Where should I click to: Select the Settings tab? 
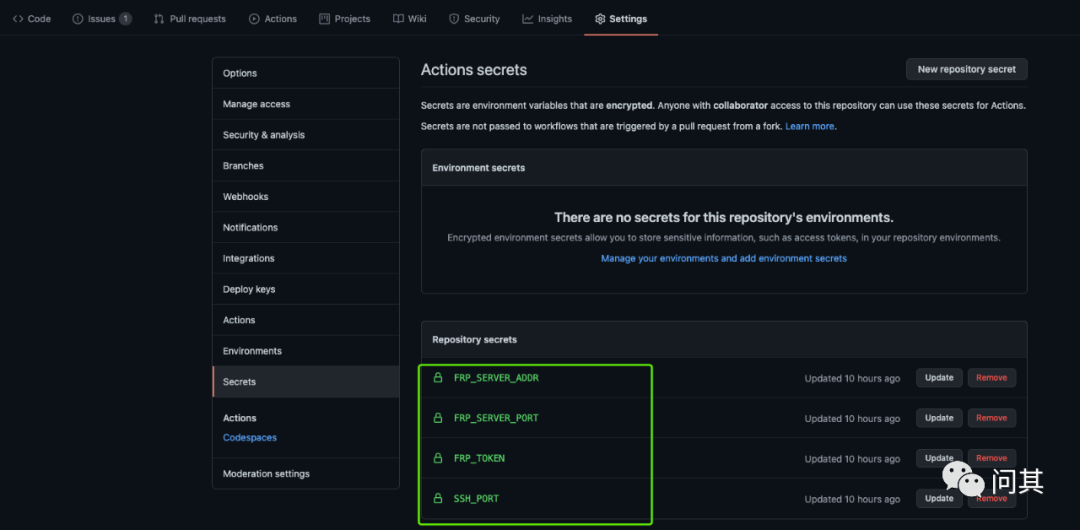(x=621, y=19)
